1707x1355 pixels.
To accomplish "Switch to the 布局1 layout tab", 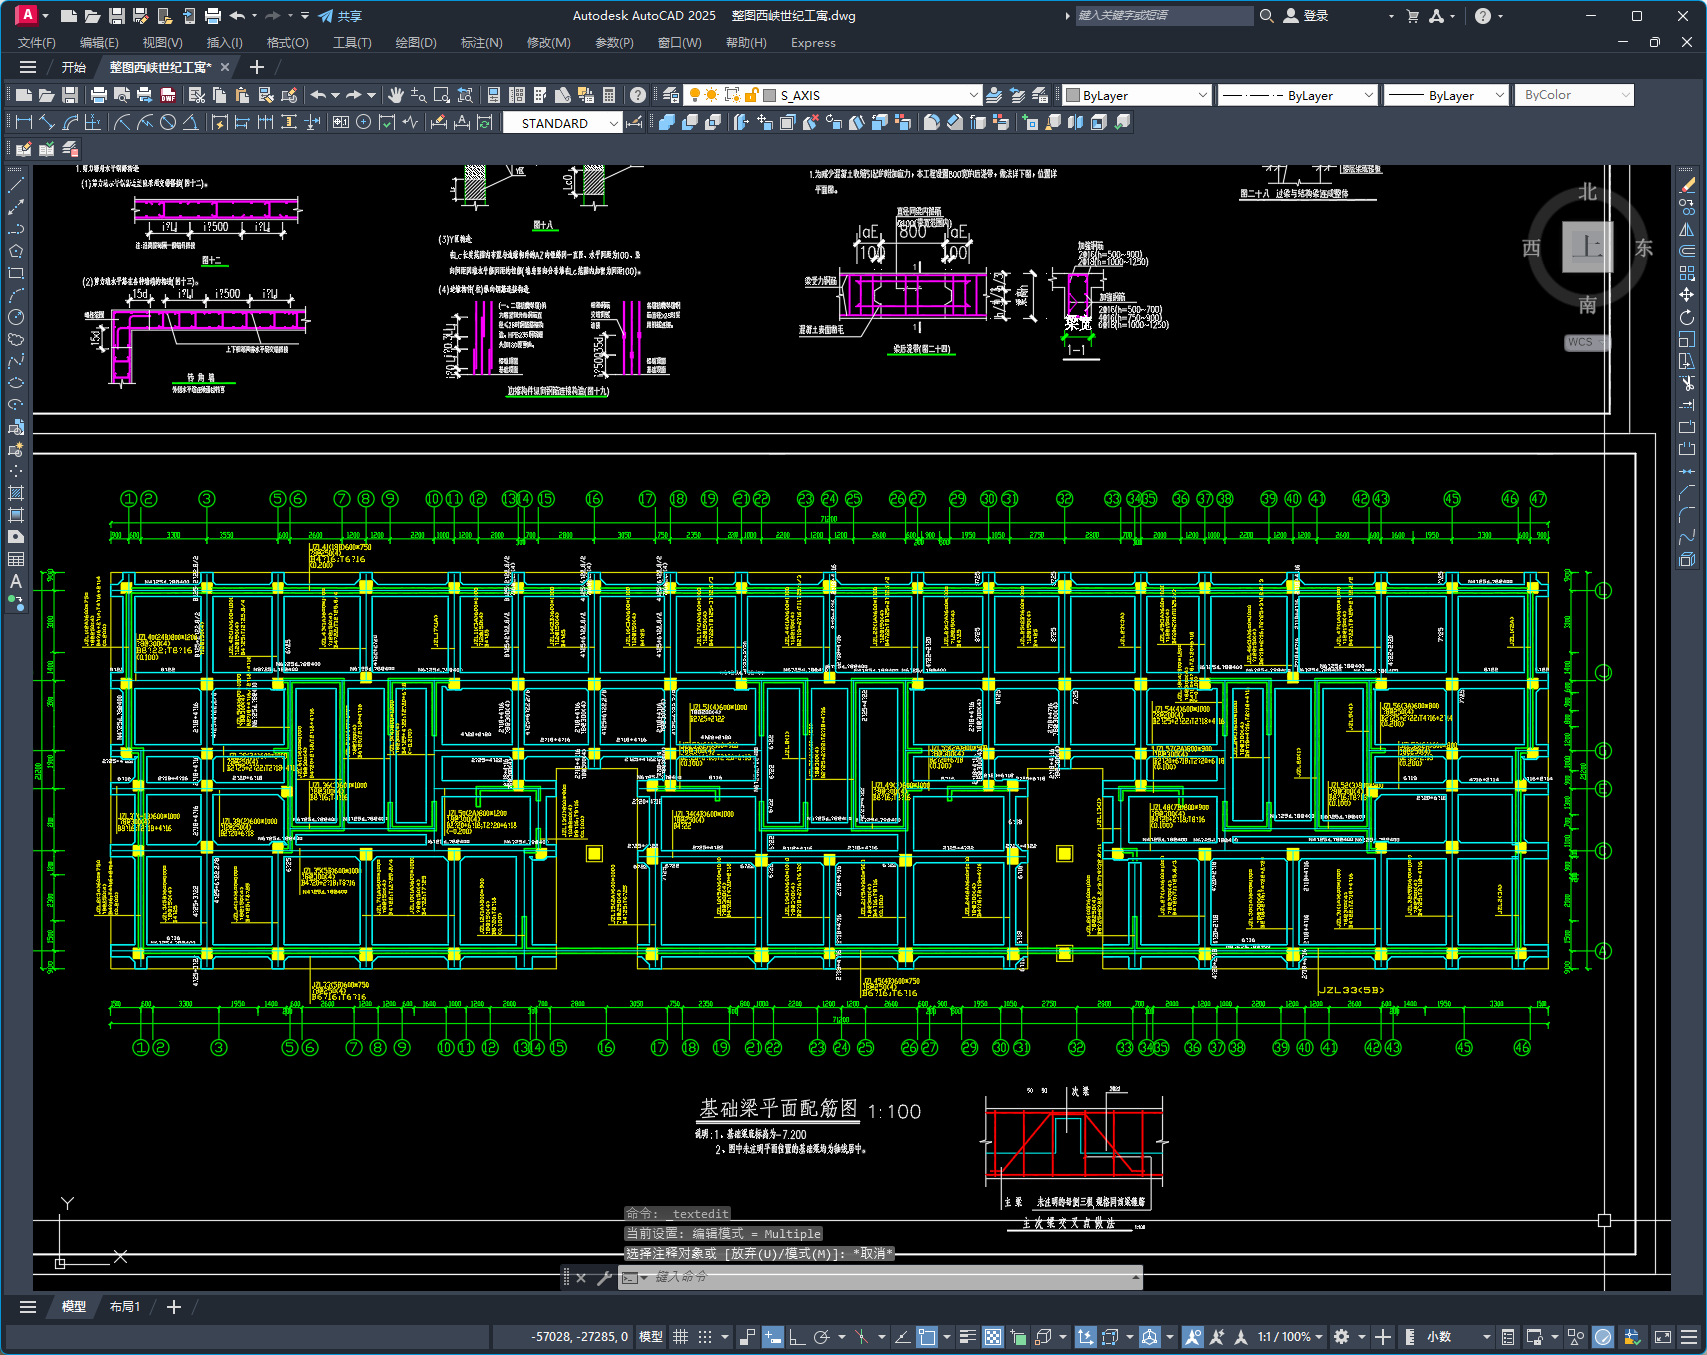I will click(x=124, y=1307).
